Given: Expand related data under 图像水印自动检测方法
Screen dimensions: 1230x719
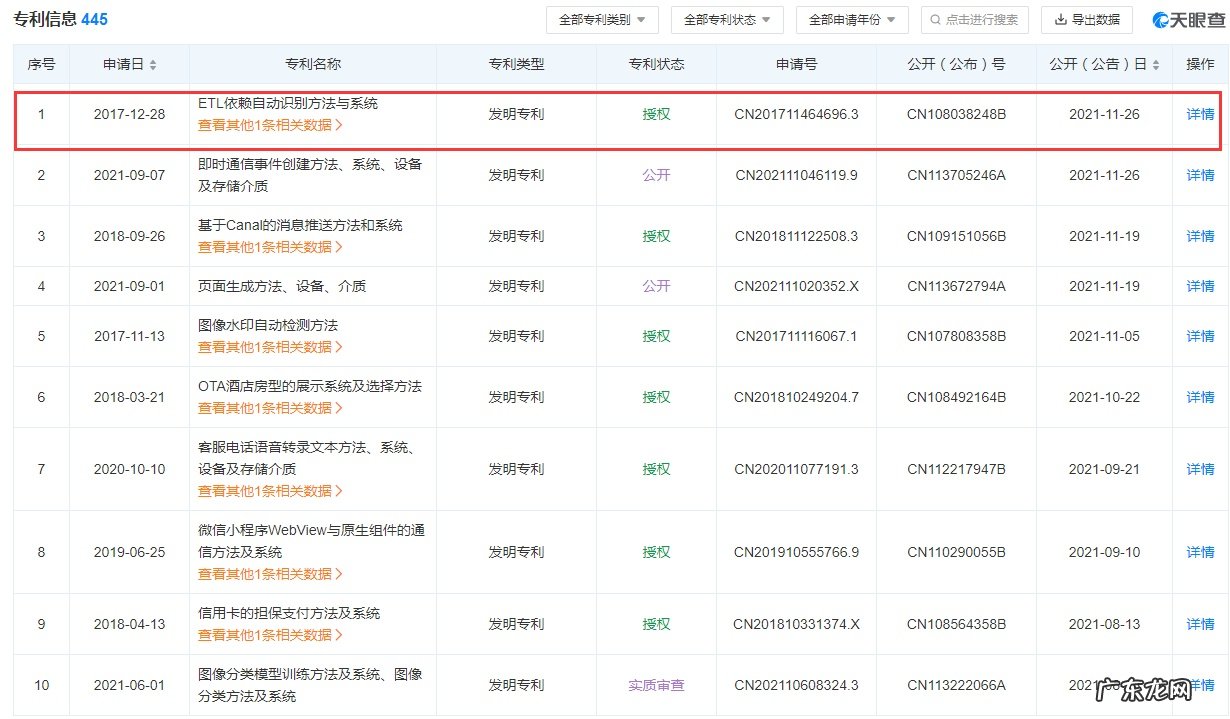Looking at the screenshot, I should pyautogui.click(x=270, y=347).
